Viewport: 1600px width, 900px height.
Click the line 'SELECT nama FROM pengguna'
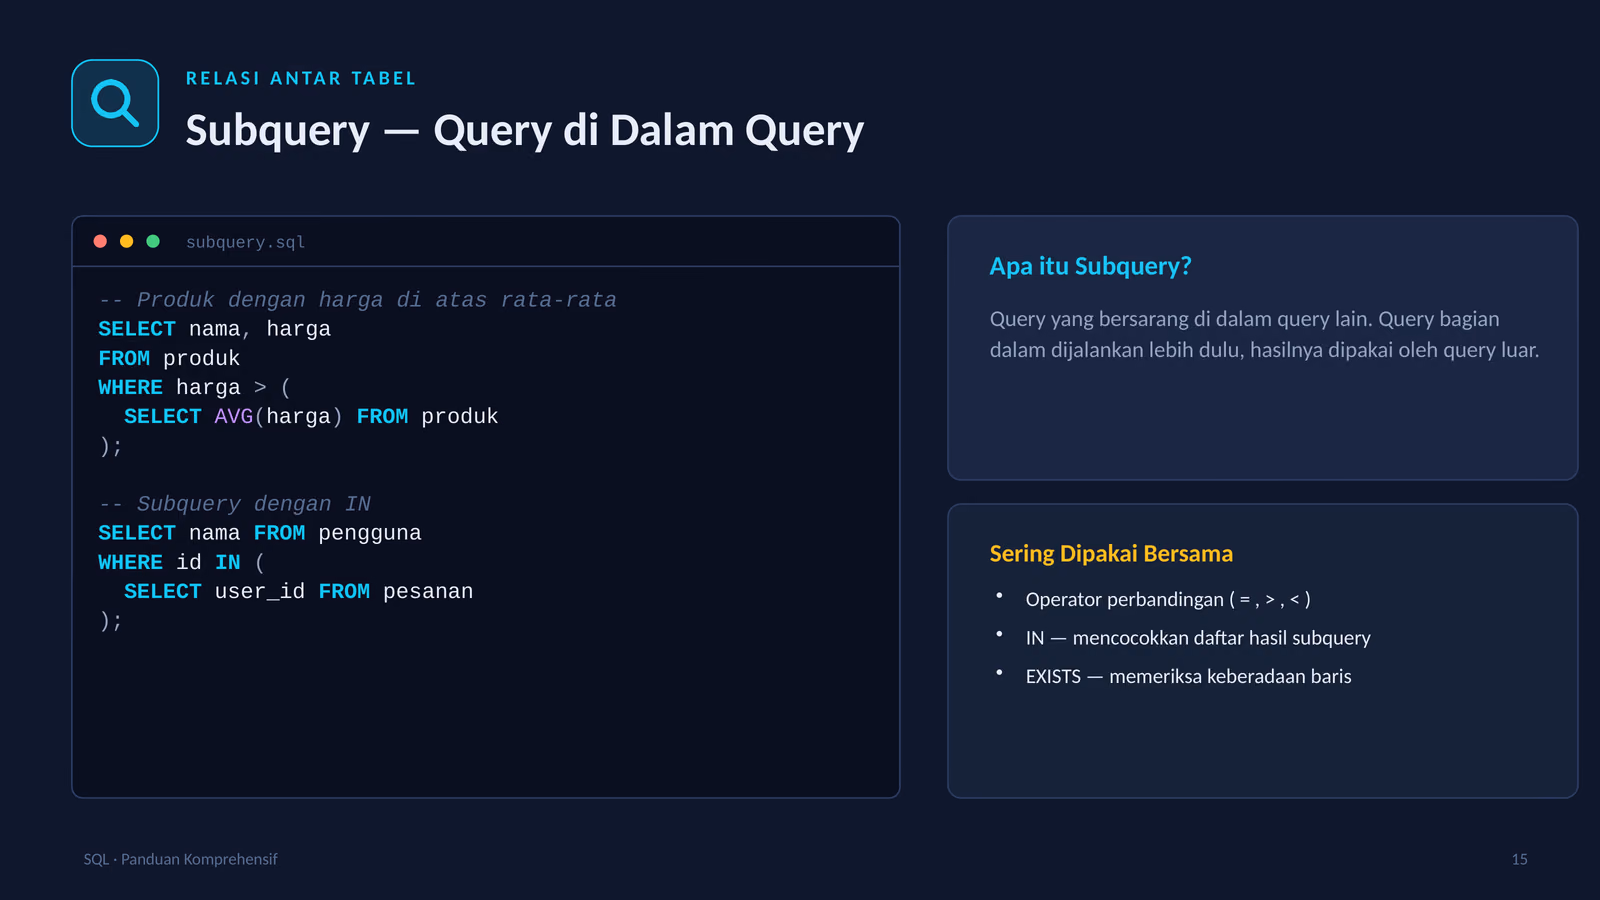pos(260,533)
